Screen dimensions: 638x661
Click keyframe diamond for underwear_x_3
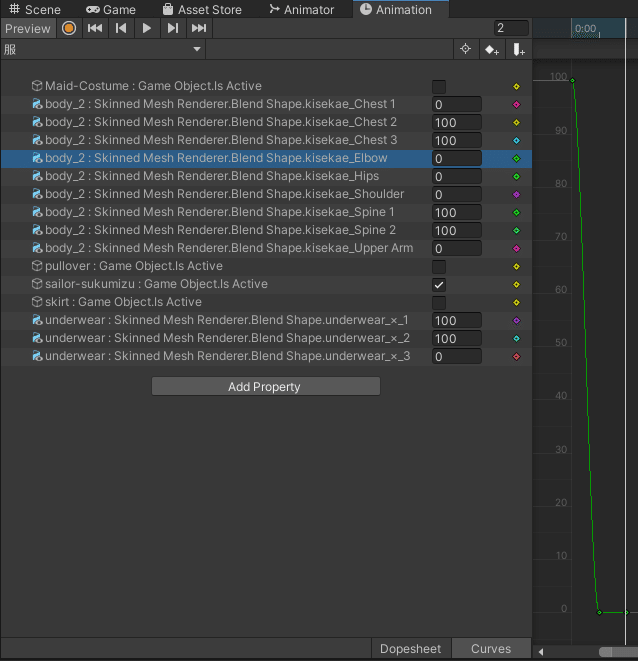[x=516, y=357]
